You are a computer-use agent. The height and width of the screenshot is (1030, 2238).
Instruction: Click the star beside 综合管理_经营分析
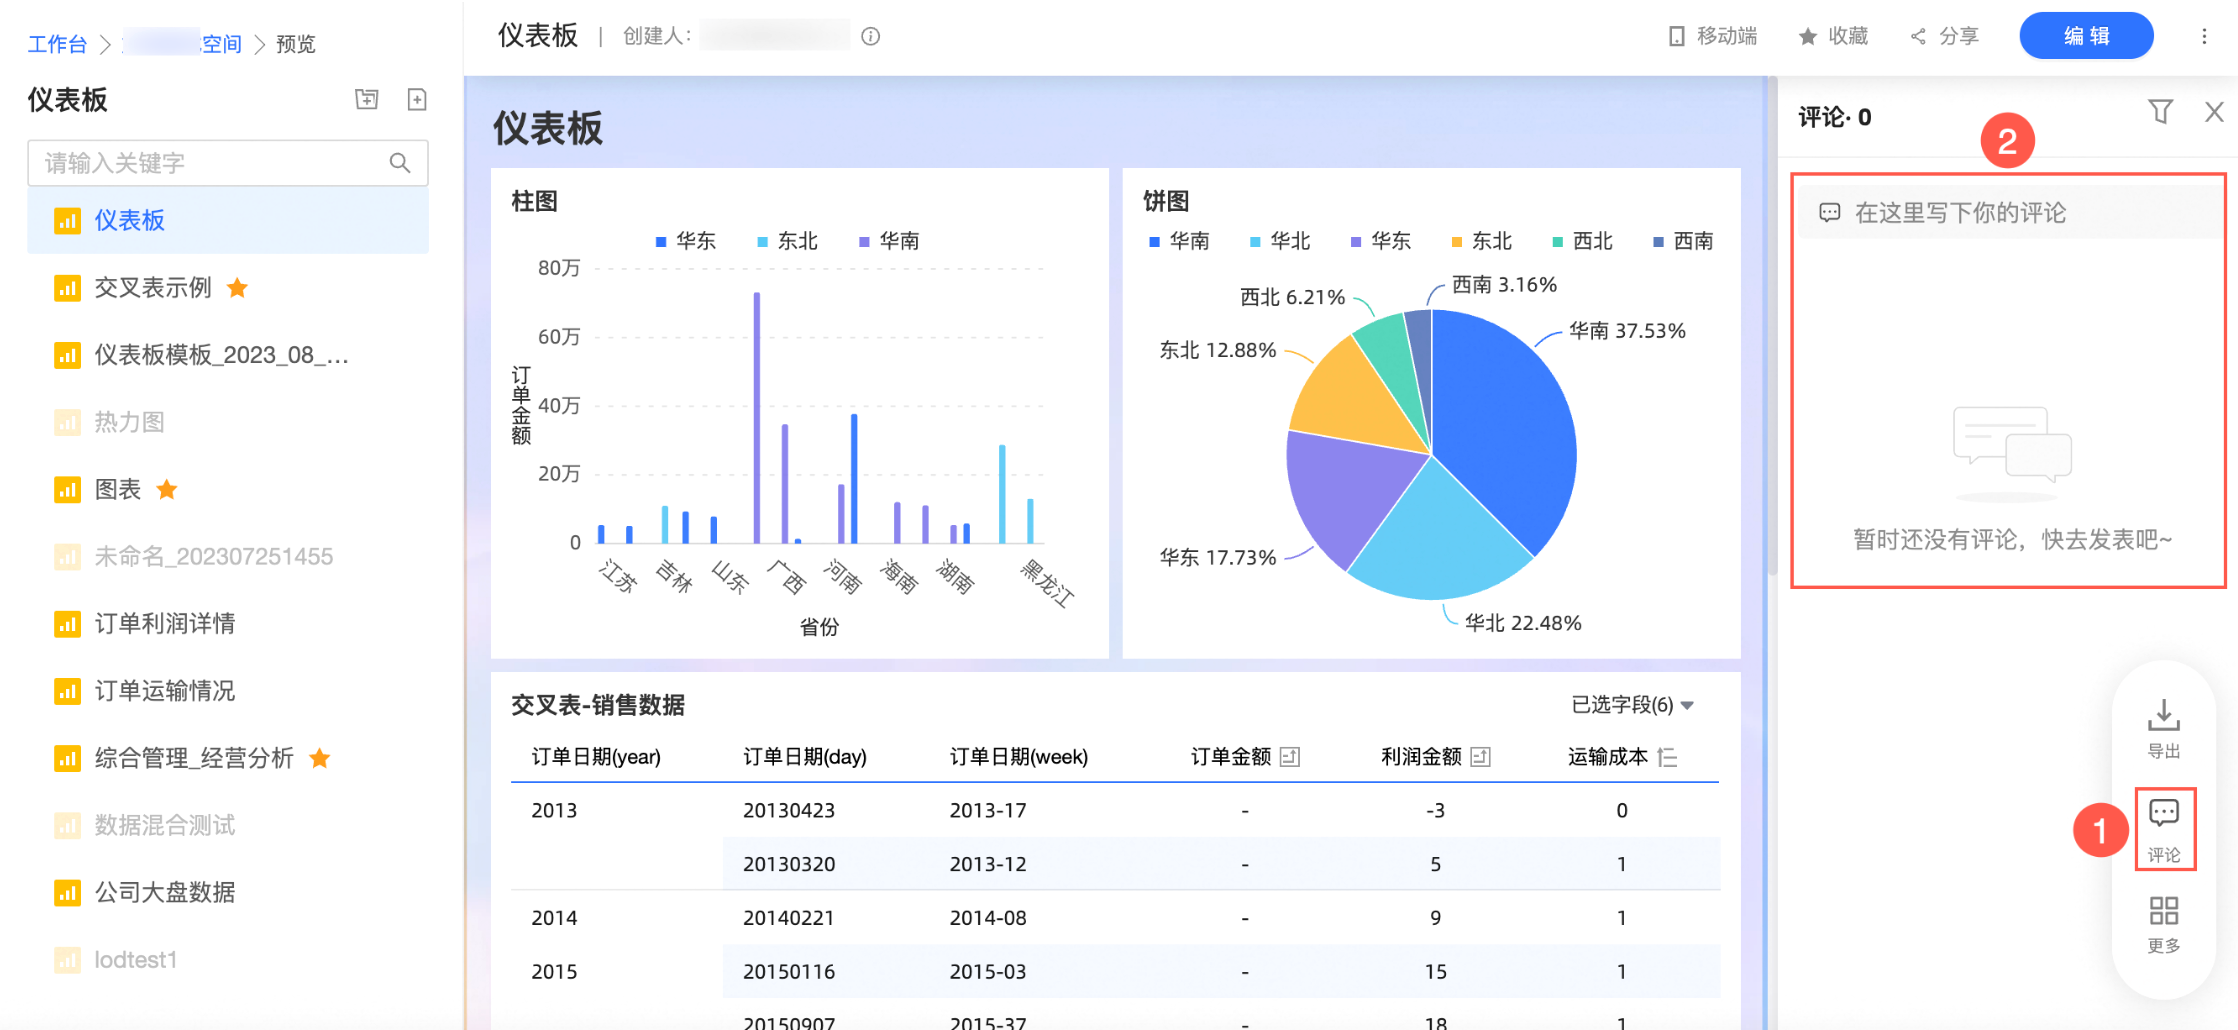[x=320, y=758]
